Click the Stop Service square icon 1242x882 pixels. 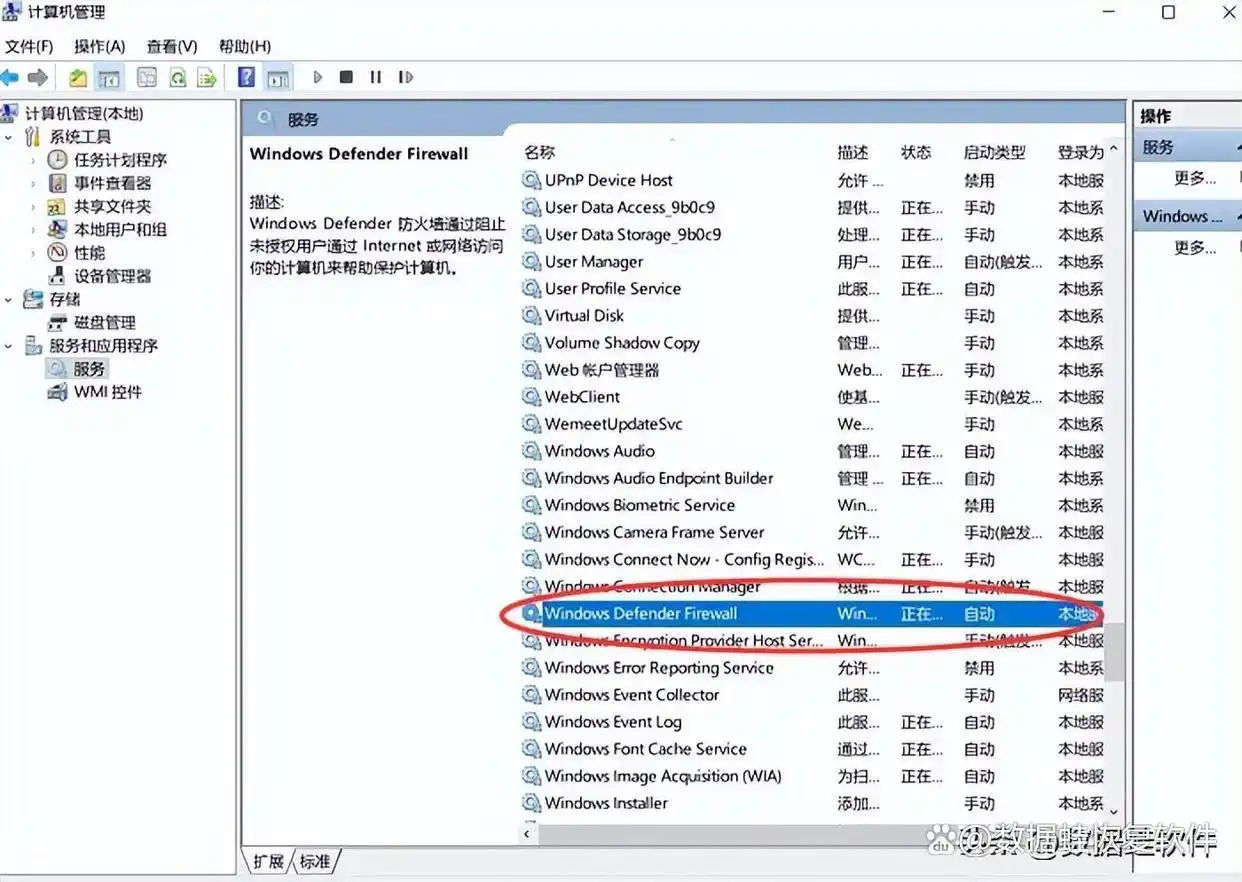346,77
